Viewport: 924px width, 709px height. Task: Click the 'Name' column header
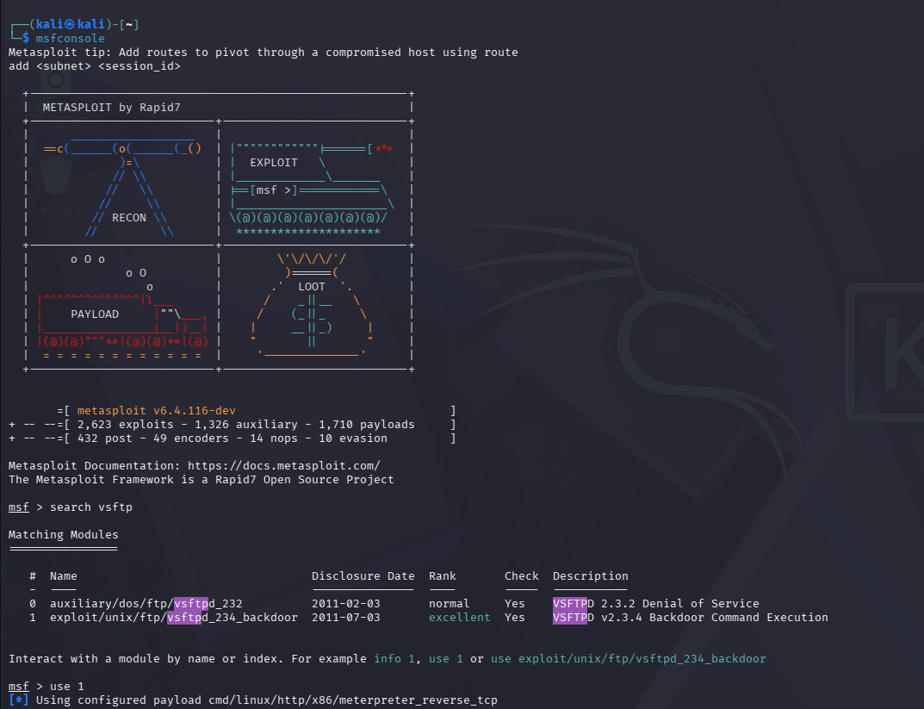(63, 576)
